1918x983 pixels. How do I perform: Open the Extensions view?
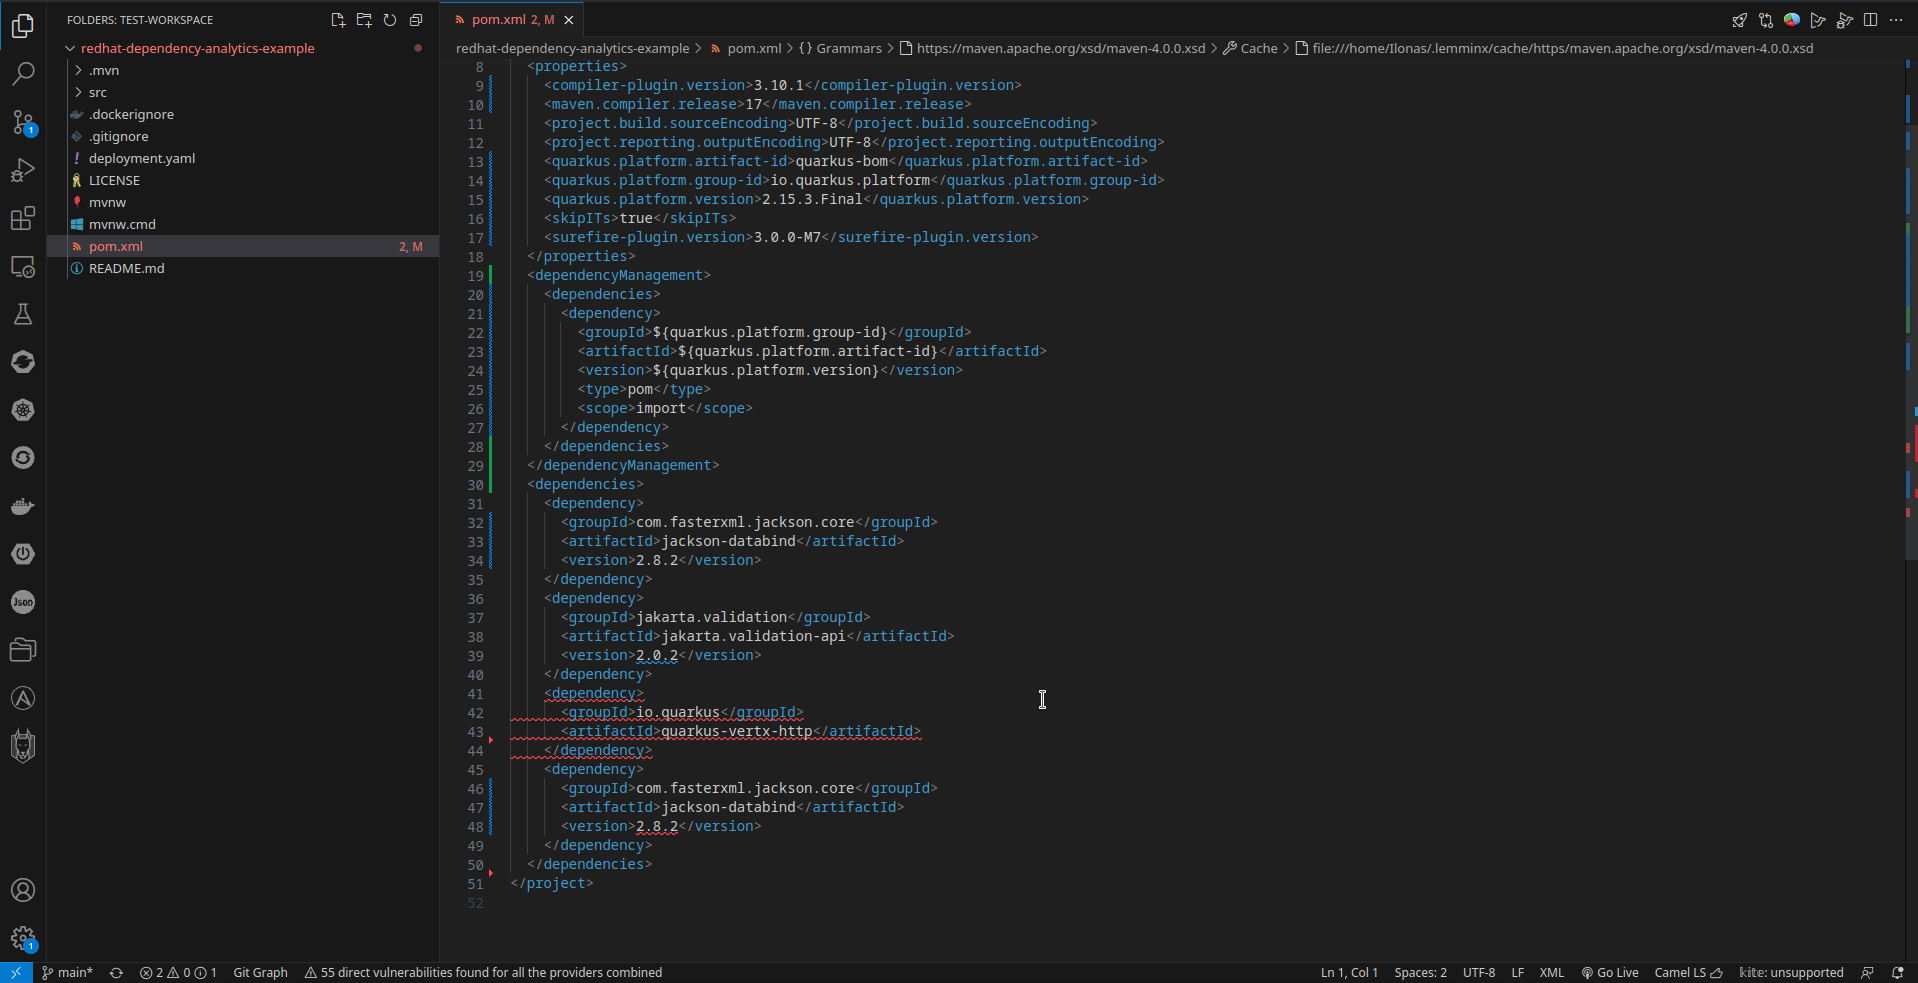pos(22,218)
